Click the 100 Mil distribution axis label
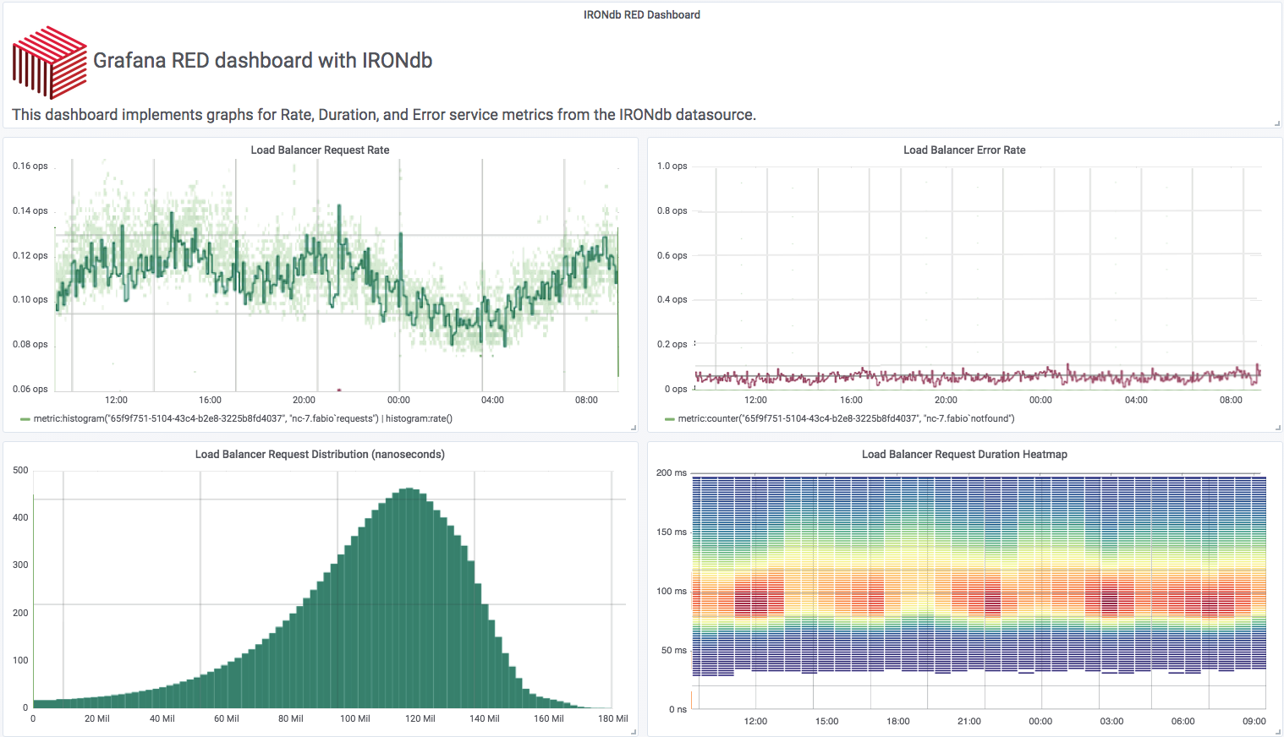This screenshot has height=737, width=1284. tap(355, 719)
